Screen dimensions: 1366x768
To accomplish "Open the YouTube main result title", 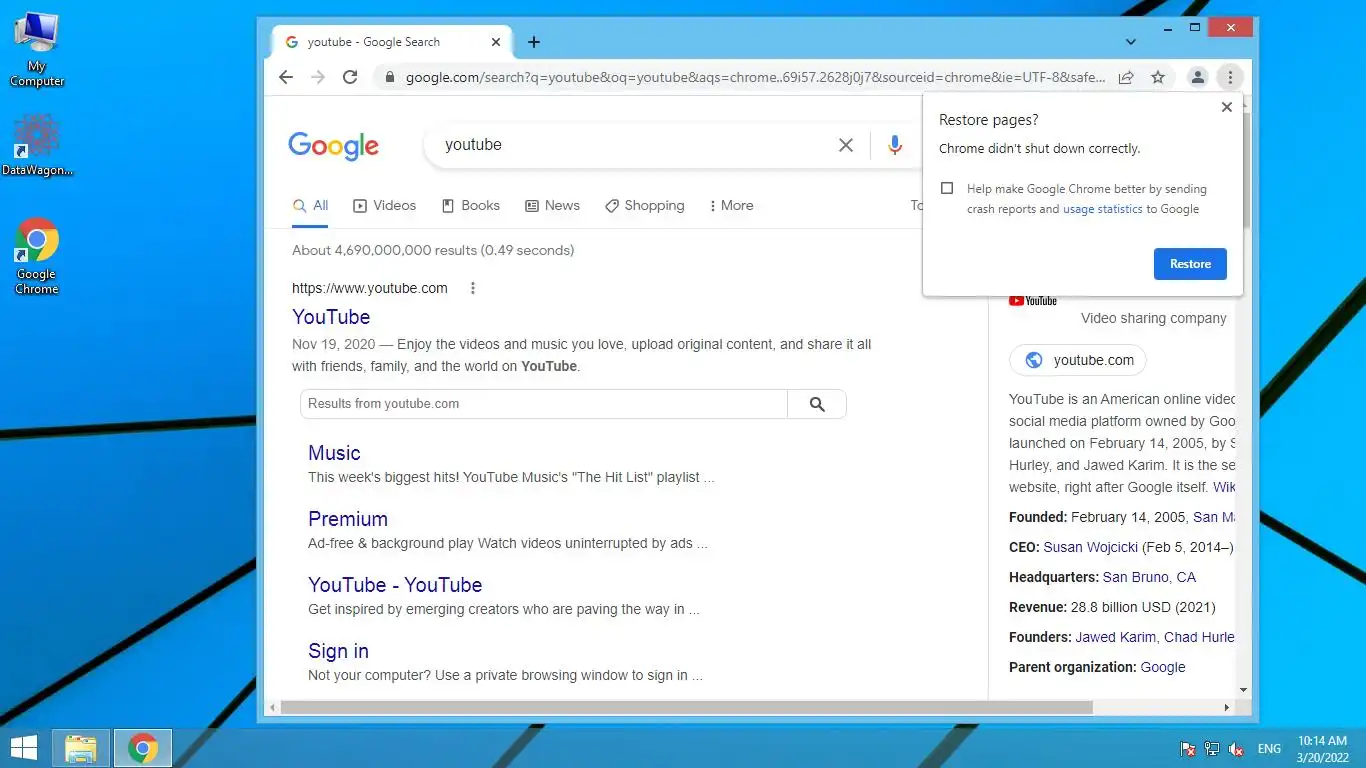I will pos(331,317).
